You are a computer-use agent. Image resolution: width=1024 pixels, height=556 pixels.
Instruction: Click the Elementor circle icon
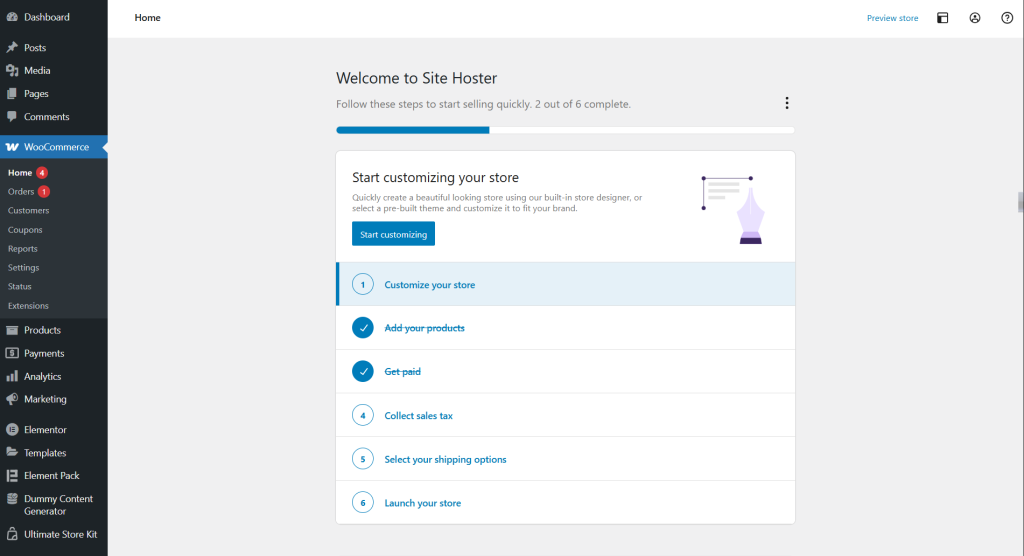[12, 429]
